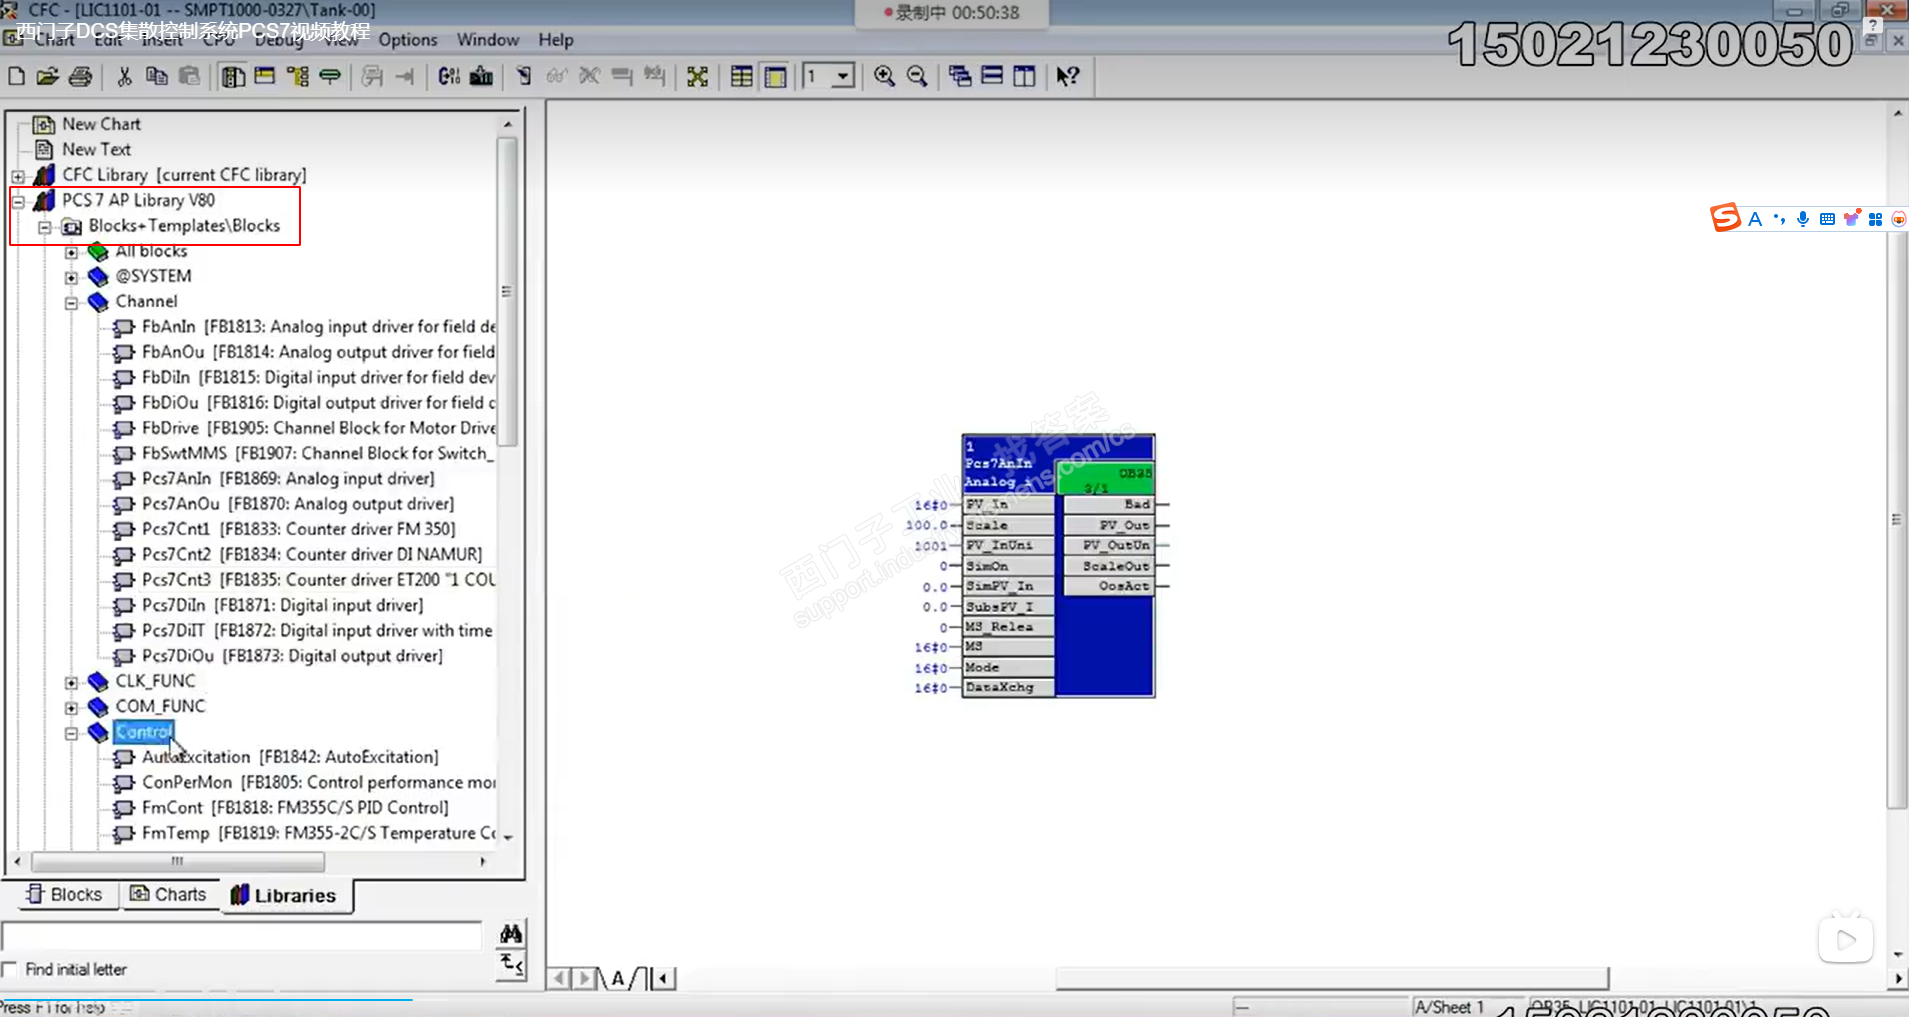Viewport: 1909px width, 1017px height.
Task: Select Pcs7AnOu analog output driver block
Action: pyautogui.click(x=298, y=504)
